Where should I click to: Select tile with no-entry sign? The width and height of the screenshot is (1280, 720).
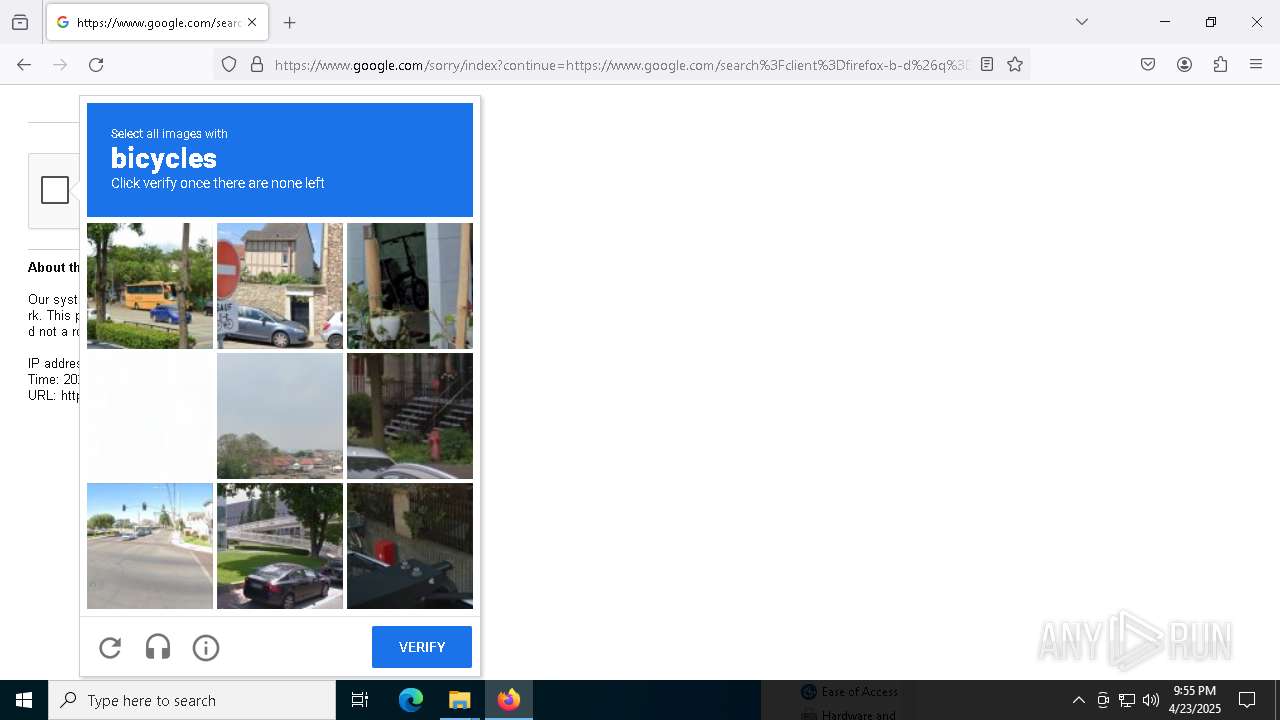280,286
